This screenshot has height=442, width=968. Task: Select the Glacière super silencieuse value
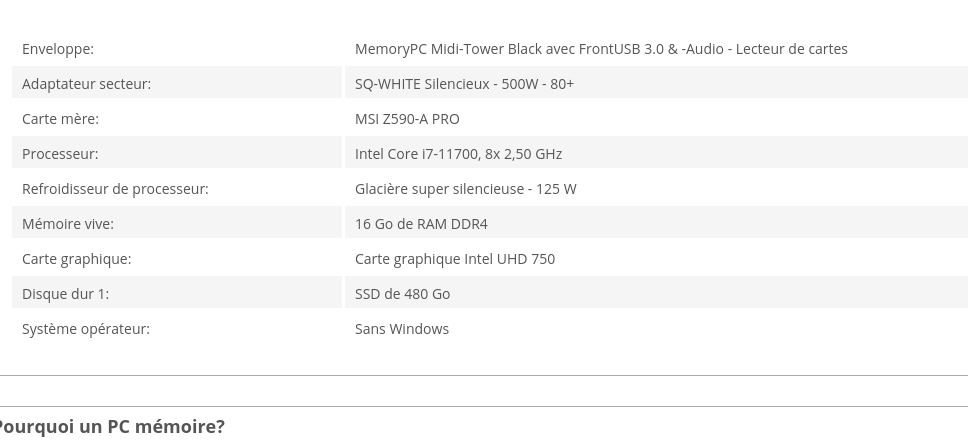click(x=465, y=189)
